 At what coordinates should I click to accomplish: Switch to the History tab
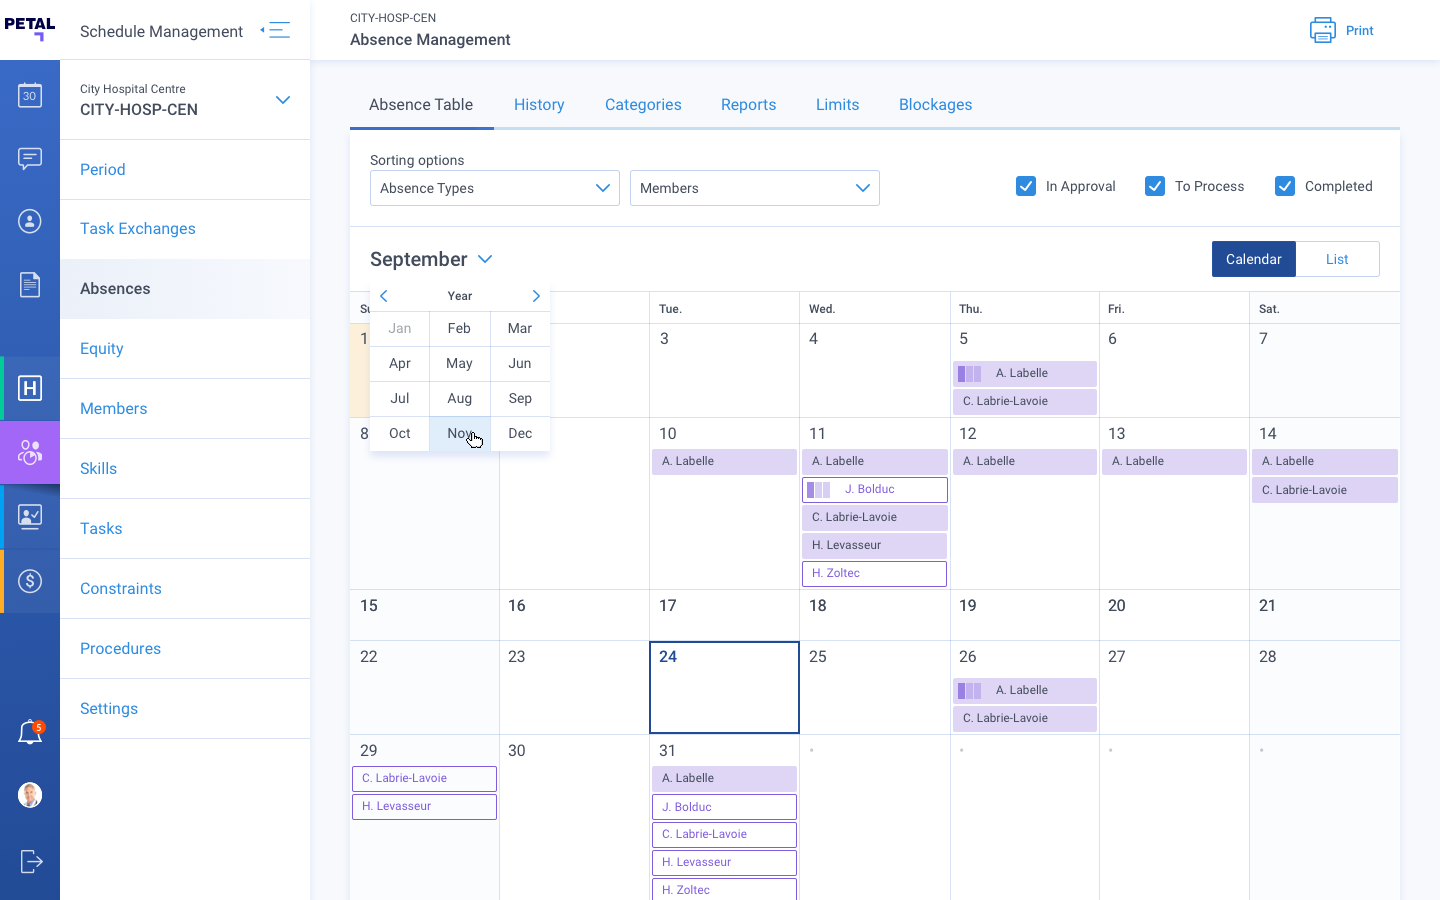point(539,104)
